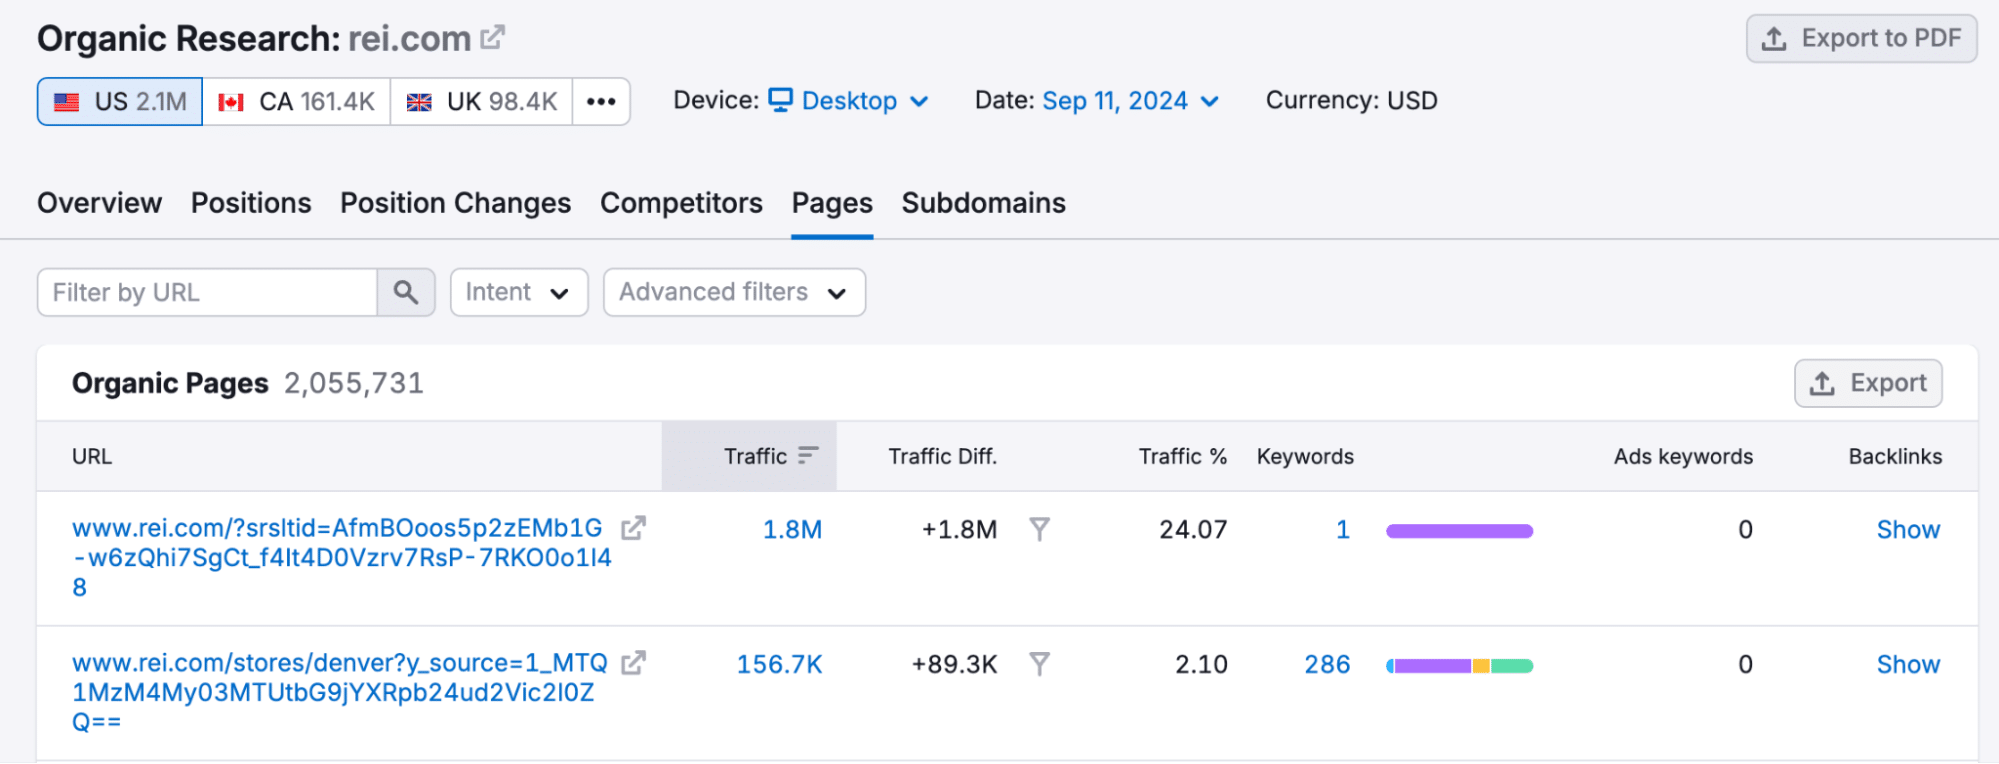Click the traffic sort icon in header
This screenshot has height=764, width=1999.
(x=808, y=456)
